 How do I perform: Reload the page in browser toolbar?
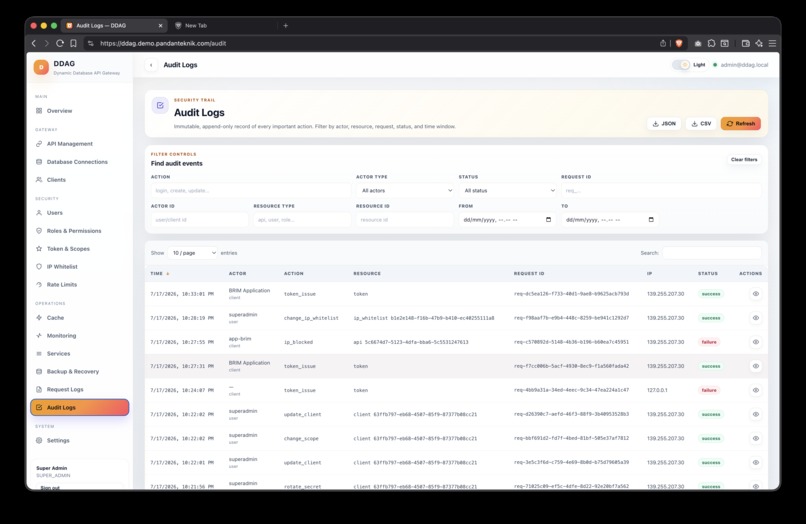pos(60,44)
